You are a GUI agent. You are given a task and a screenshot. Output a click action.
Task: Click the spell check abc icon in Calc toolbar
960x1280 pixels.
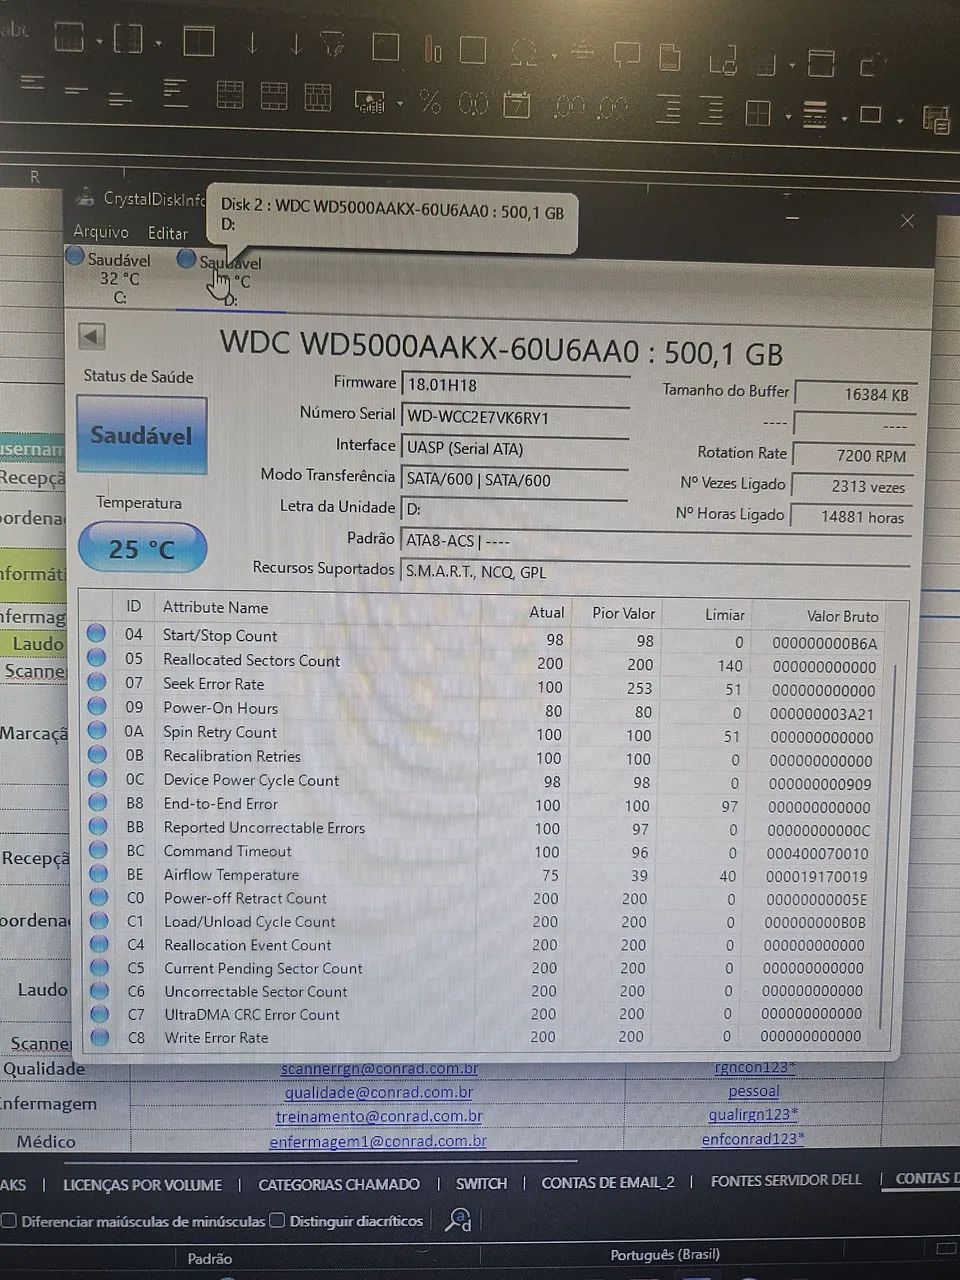tap(14, 33)
